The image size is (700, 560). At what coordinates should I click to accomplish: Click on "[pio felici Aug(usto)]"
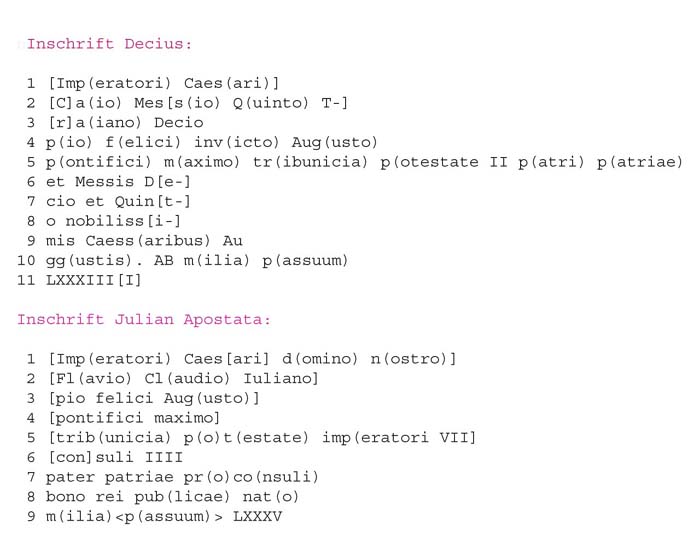(x=154, y=398)
